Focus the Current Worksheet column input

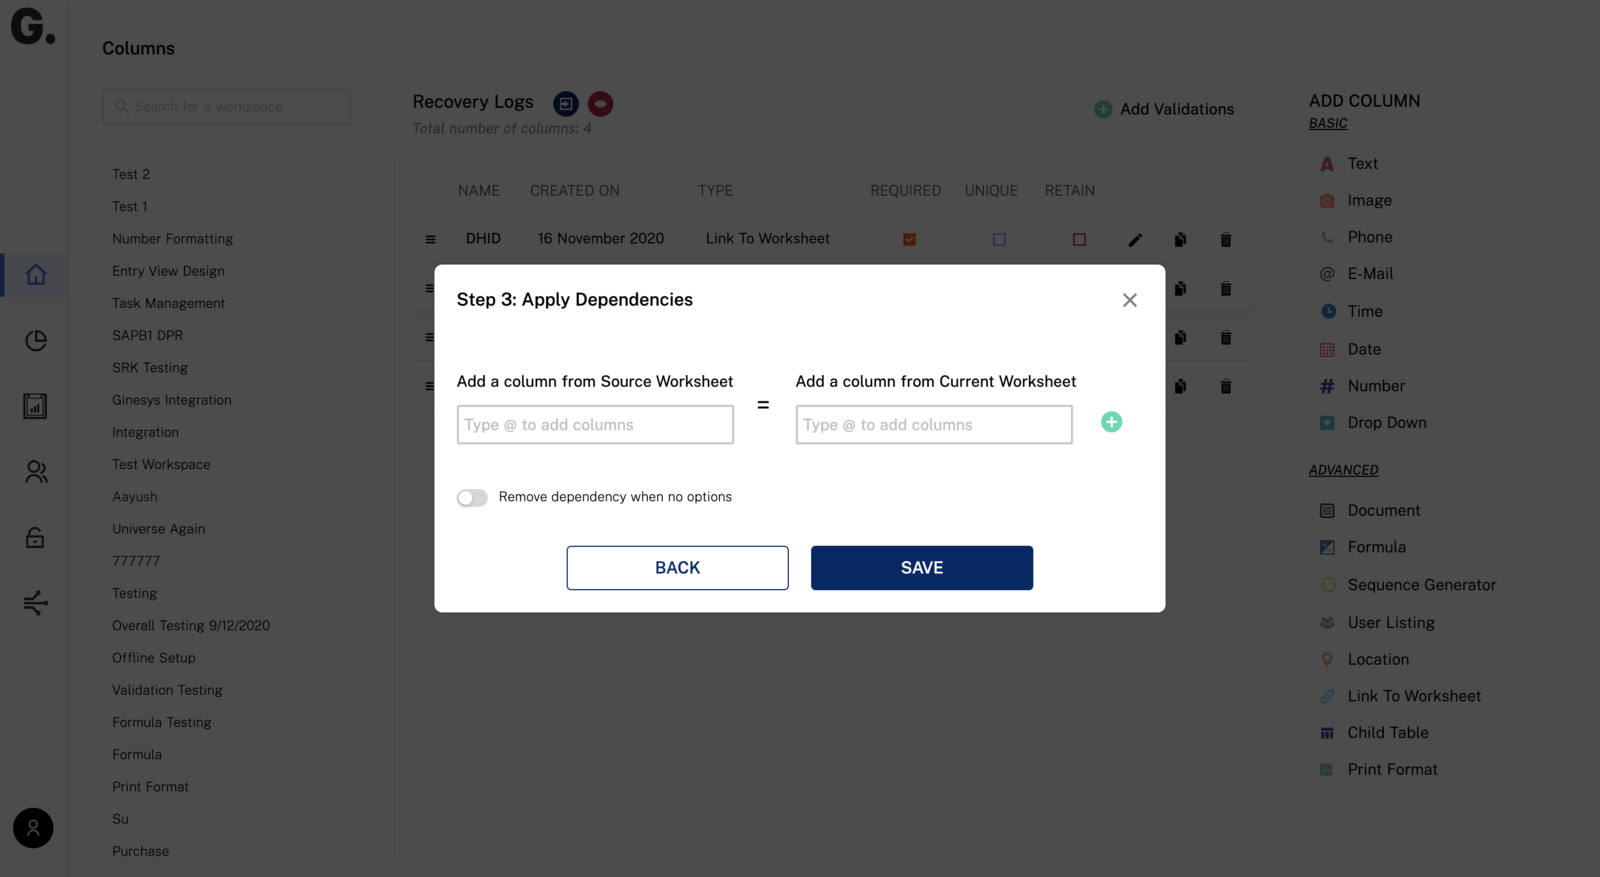tap(934, 424)
